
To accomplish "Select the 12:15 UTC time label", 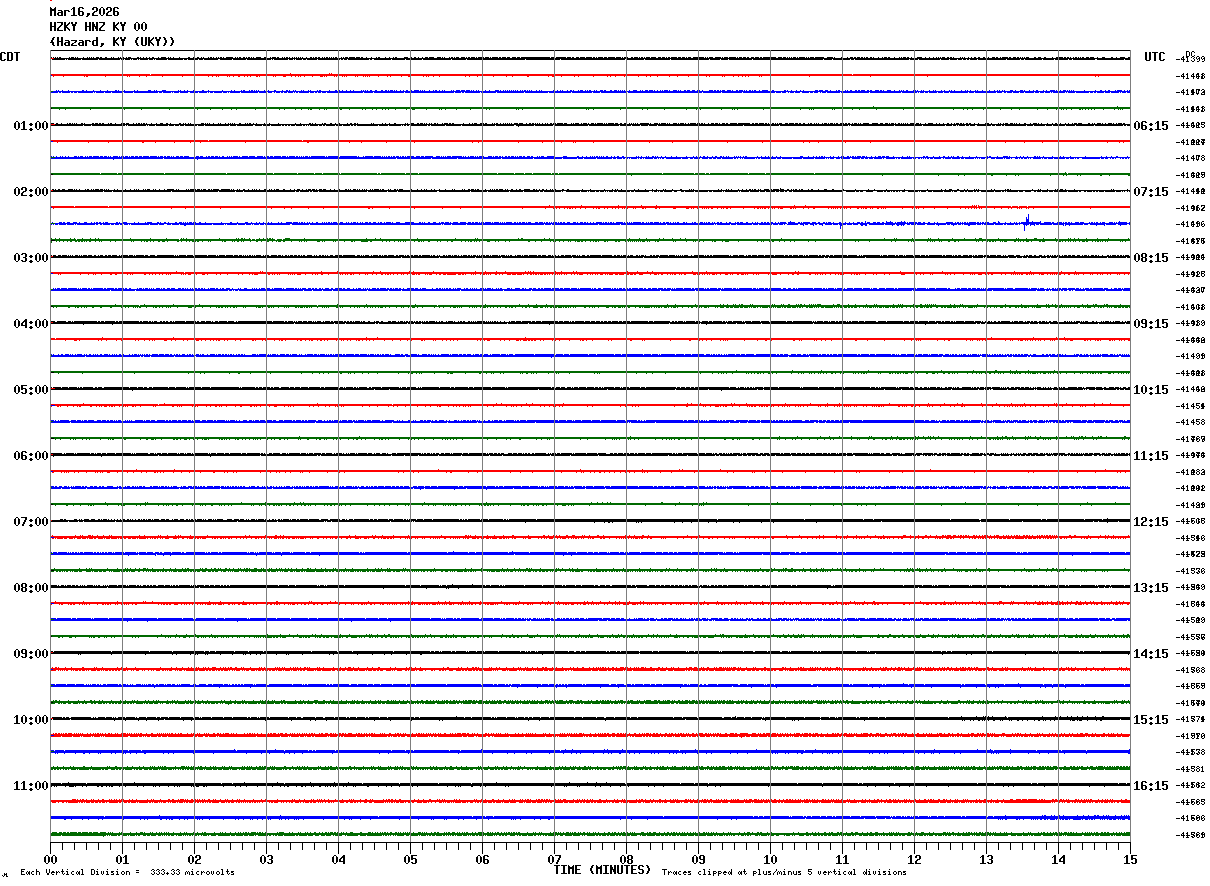I will (x=1150, y=522).
